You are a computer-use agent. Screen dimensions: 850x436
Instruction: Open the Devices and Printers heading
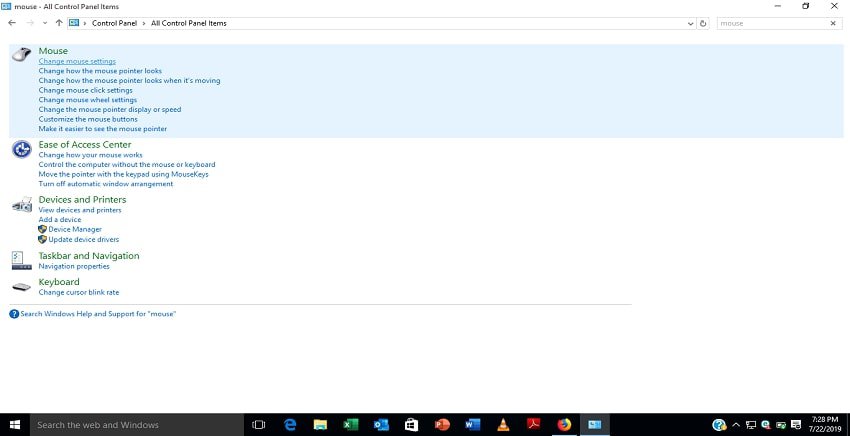[x=82, y=200]
